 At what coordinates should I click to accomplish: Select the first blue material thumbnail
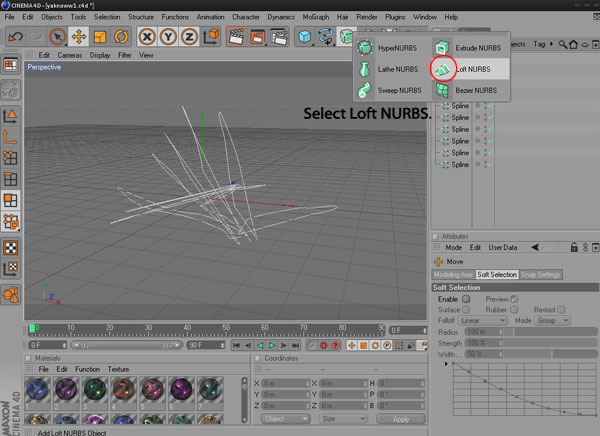tap(37, 389)
